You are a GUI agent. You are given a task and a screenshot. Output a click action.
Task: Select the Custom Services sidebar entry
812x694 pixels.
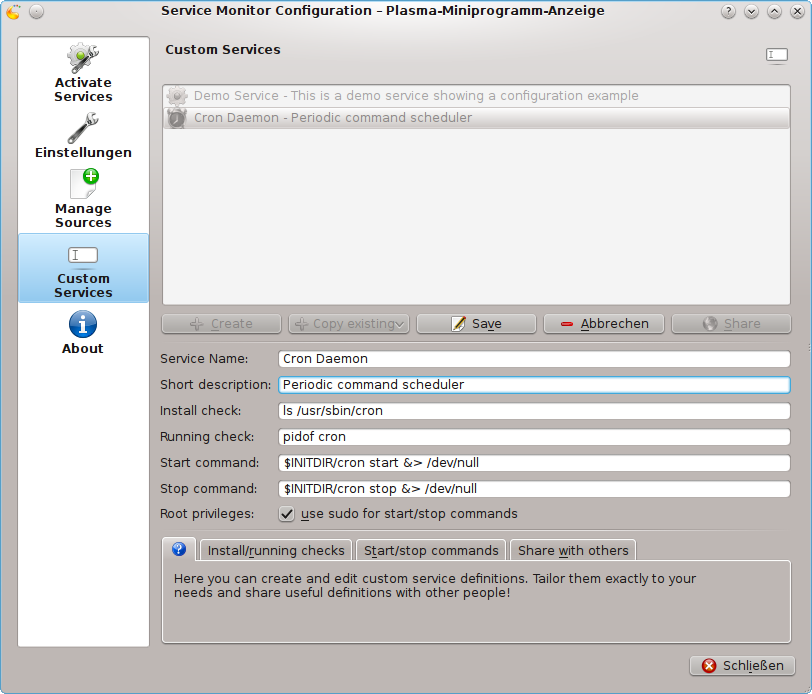coord(83,268)
